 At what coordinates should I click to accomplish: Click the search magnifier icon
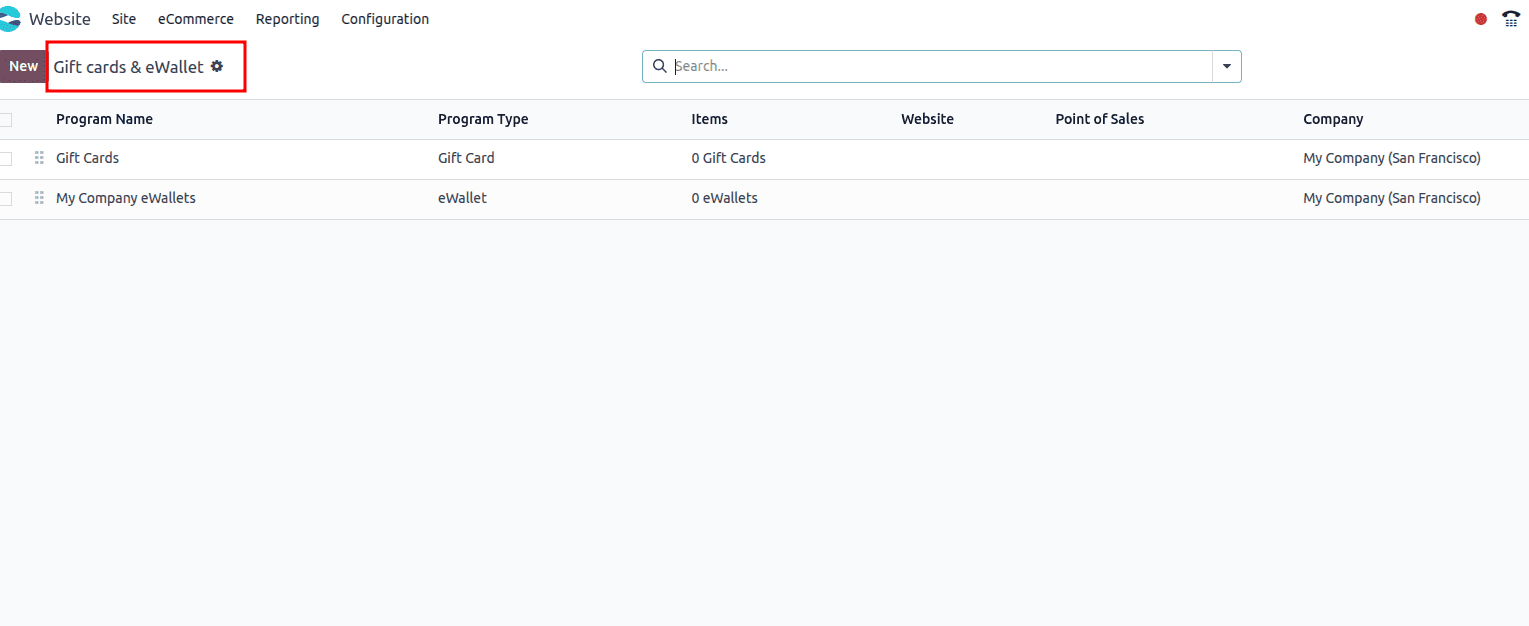pyautogui.click(x=659, y=66)
